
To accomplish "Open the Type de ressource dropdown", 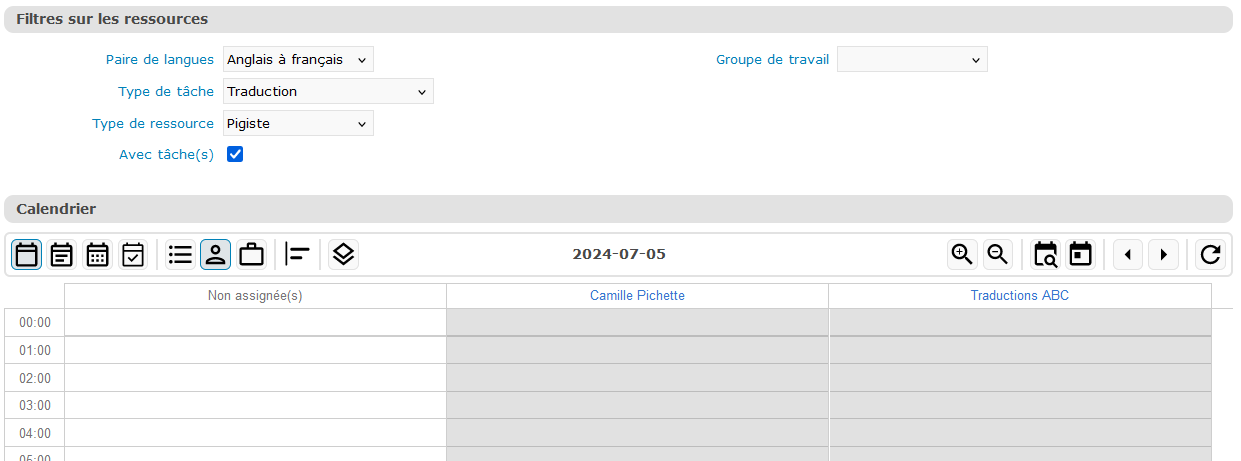I will point(298,124).
